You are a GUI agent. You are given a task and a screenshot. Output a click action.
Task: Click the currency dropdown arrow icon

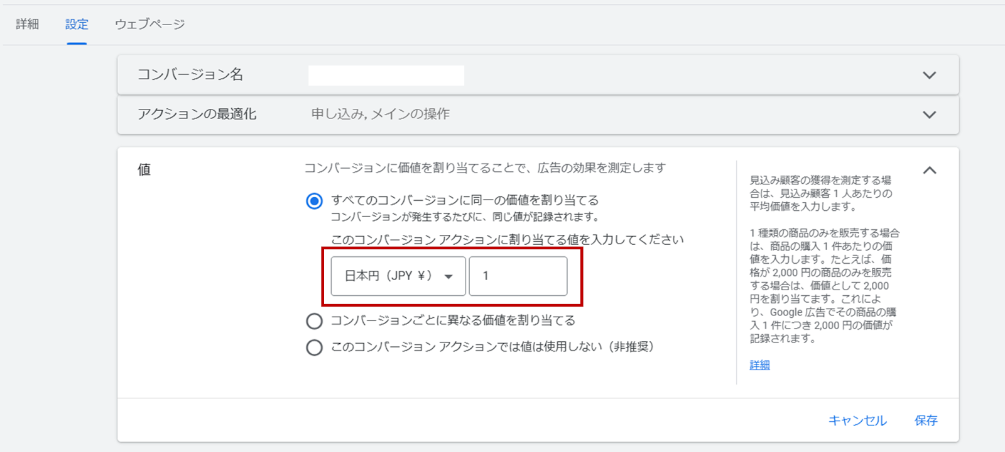449,276
